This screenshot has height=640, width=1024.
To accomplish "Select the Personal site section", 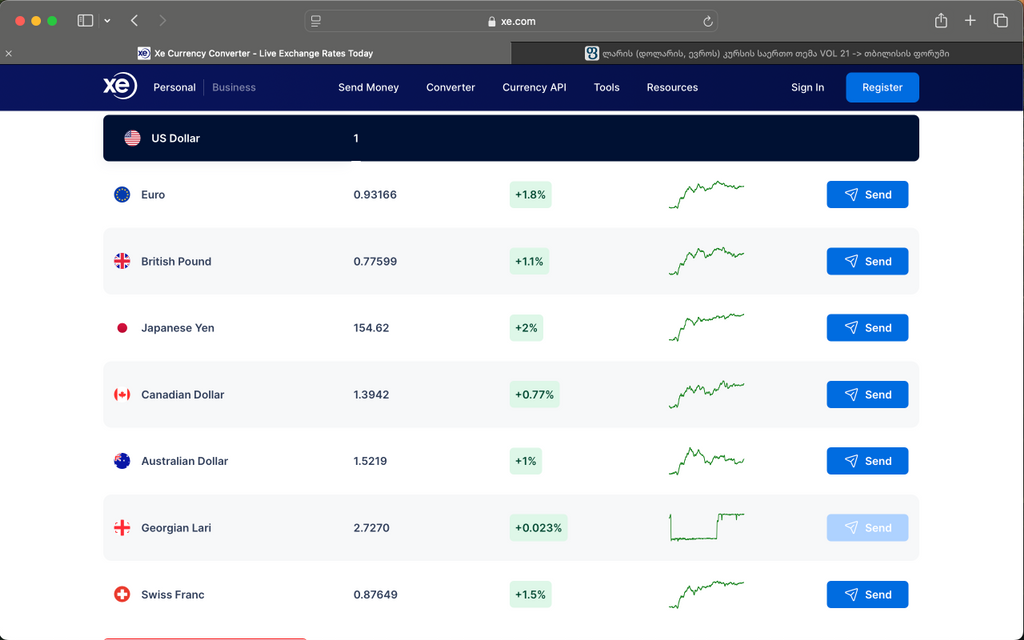I will coord(174,88).
